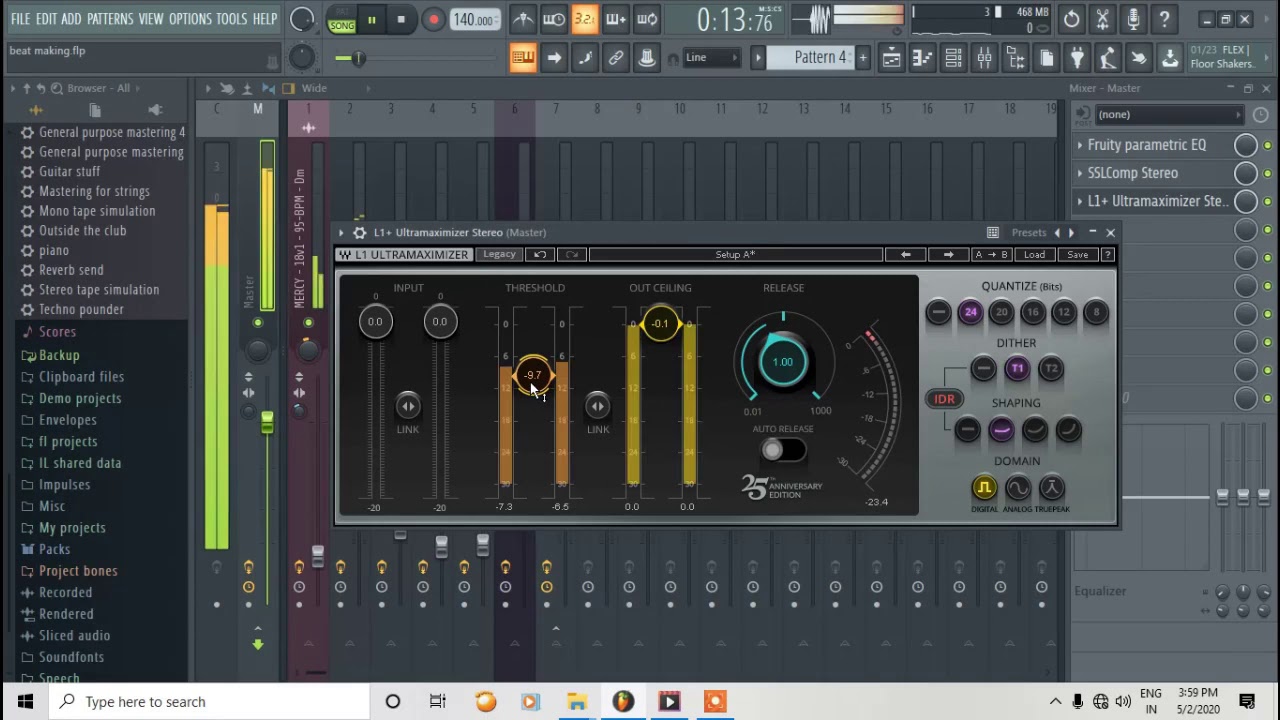1280x720 pixels.
Task: Pause the song playback
Action: pos(371,19)
